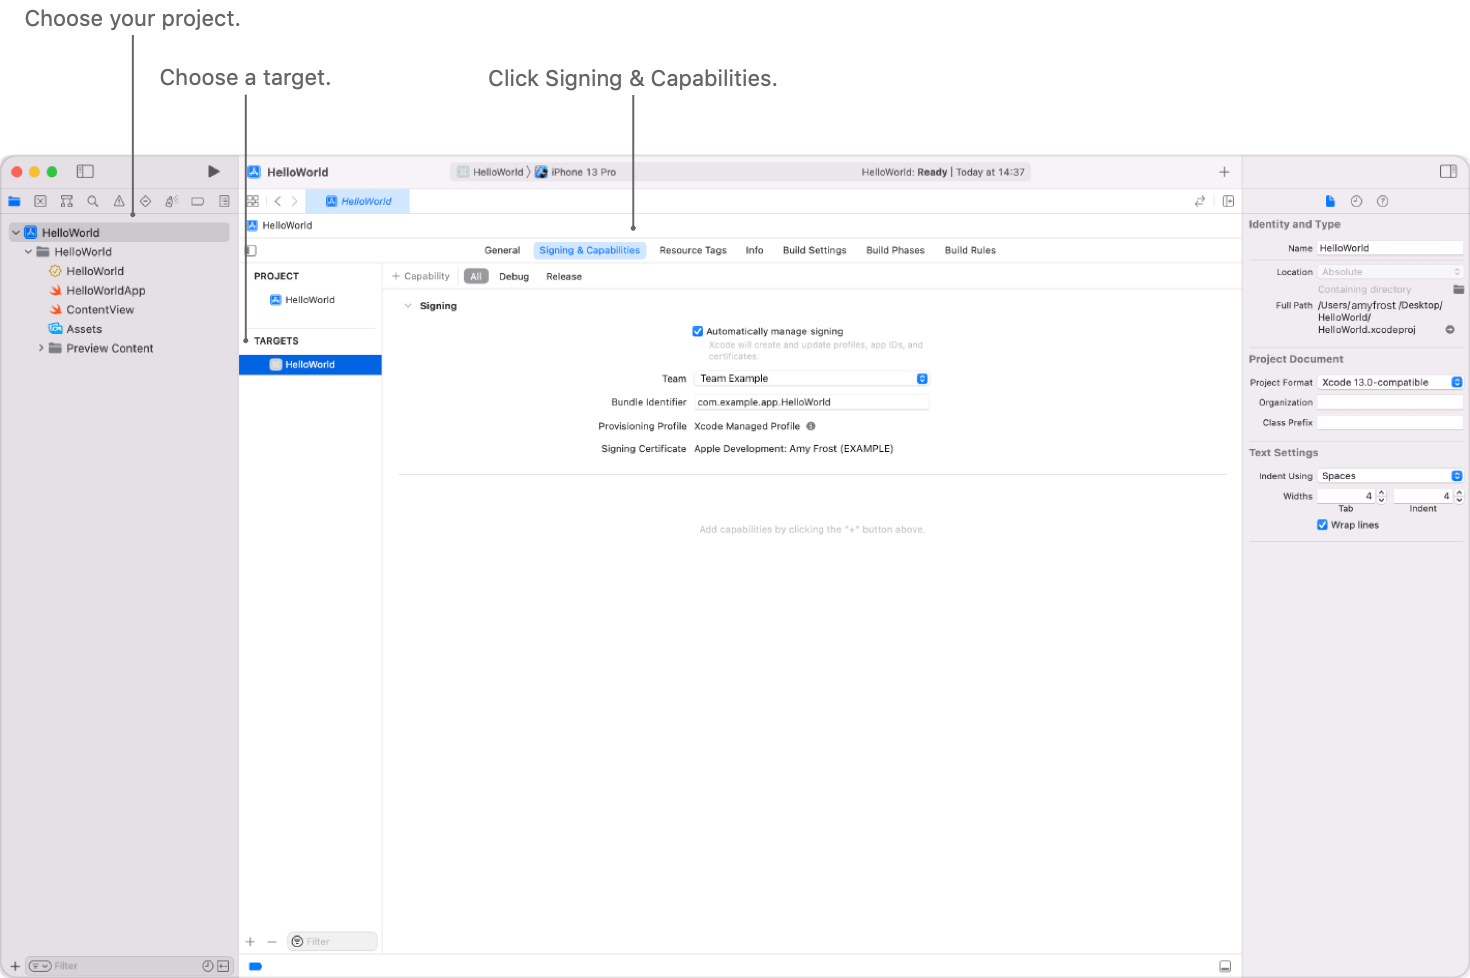Go back with the left arrow
Screen dimensions: 1470x978
278,201
